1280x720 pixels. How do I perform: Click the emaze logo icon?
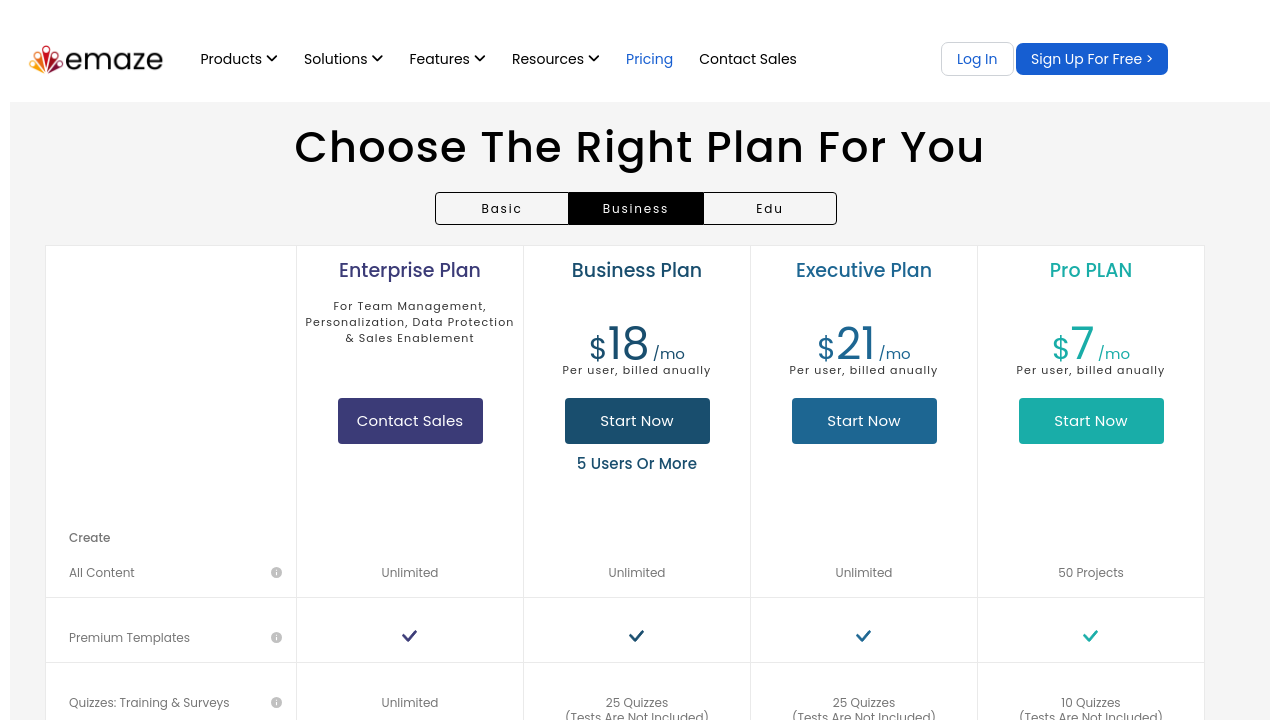47,60
